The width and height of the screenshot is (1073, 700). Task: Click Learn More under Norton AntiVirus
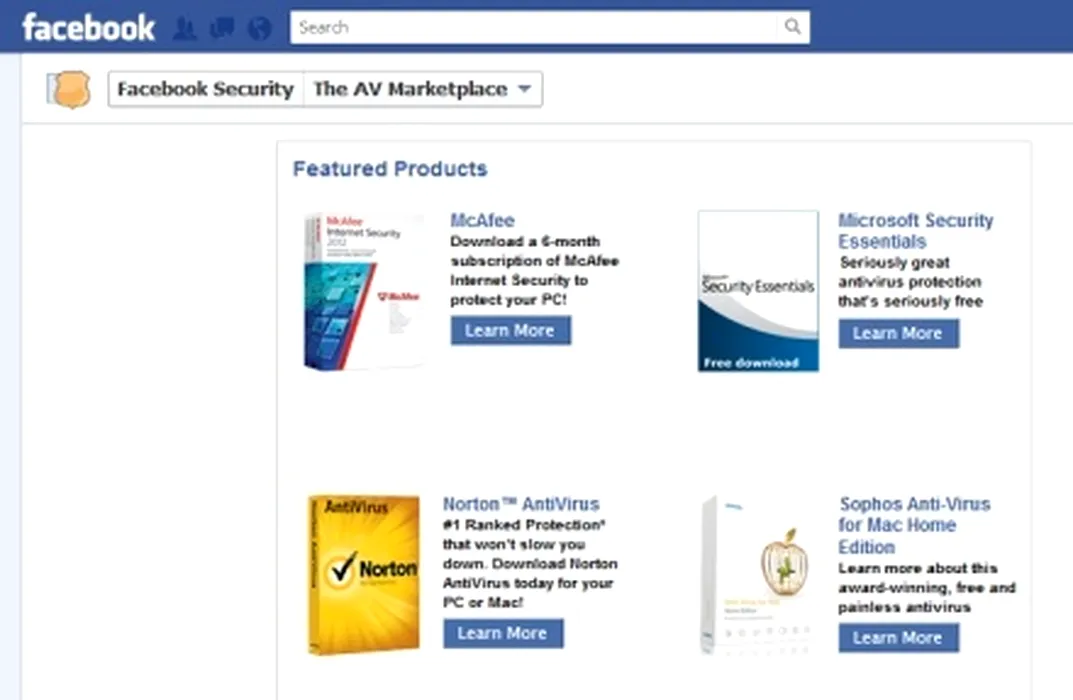(503, 633)
